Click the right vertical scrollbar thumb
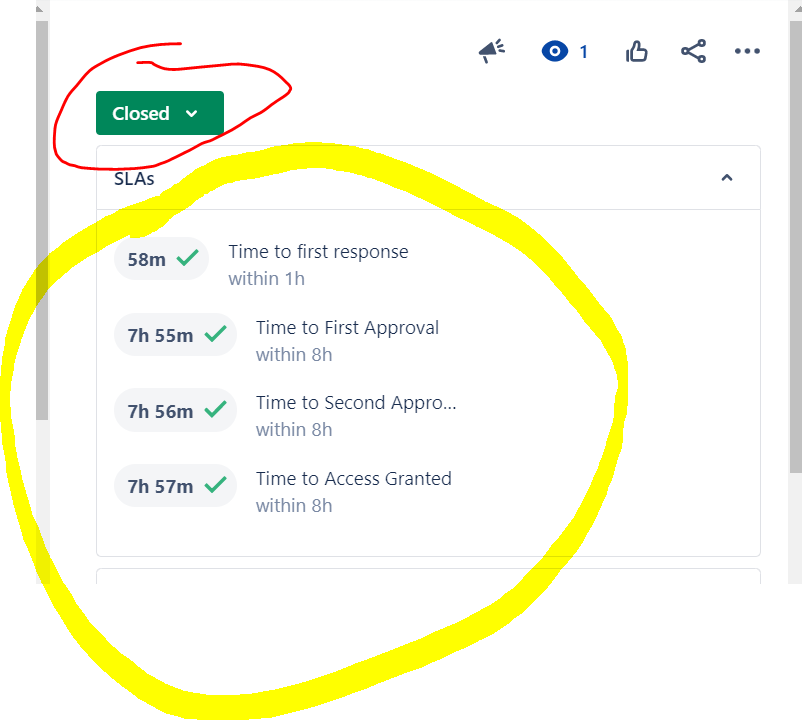This screenshot has height=721, width=802. 796,245
